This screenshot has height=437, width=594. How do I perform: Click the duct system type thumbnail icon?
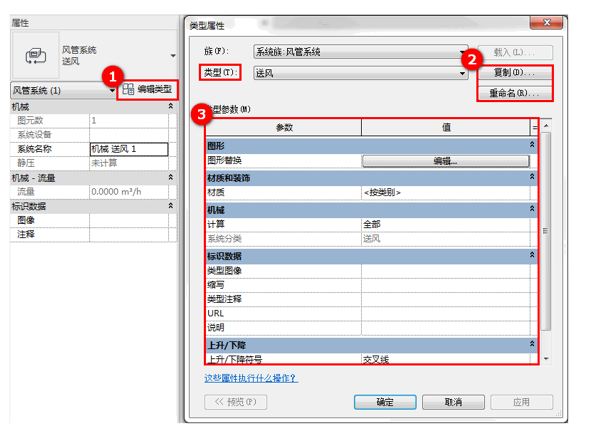pos(36,56)
